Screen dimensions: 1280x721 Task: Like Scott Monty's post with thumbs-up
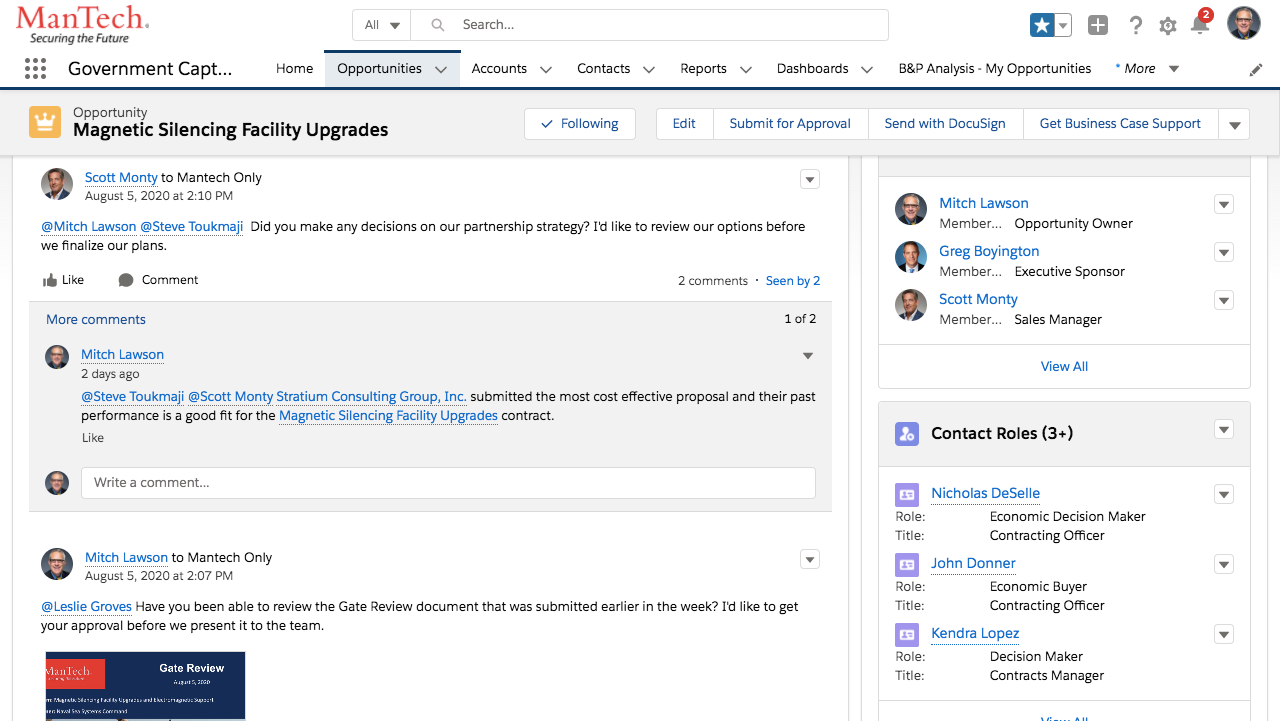(x=50, y=280)
